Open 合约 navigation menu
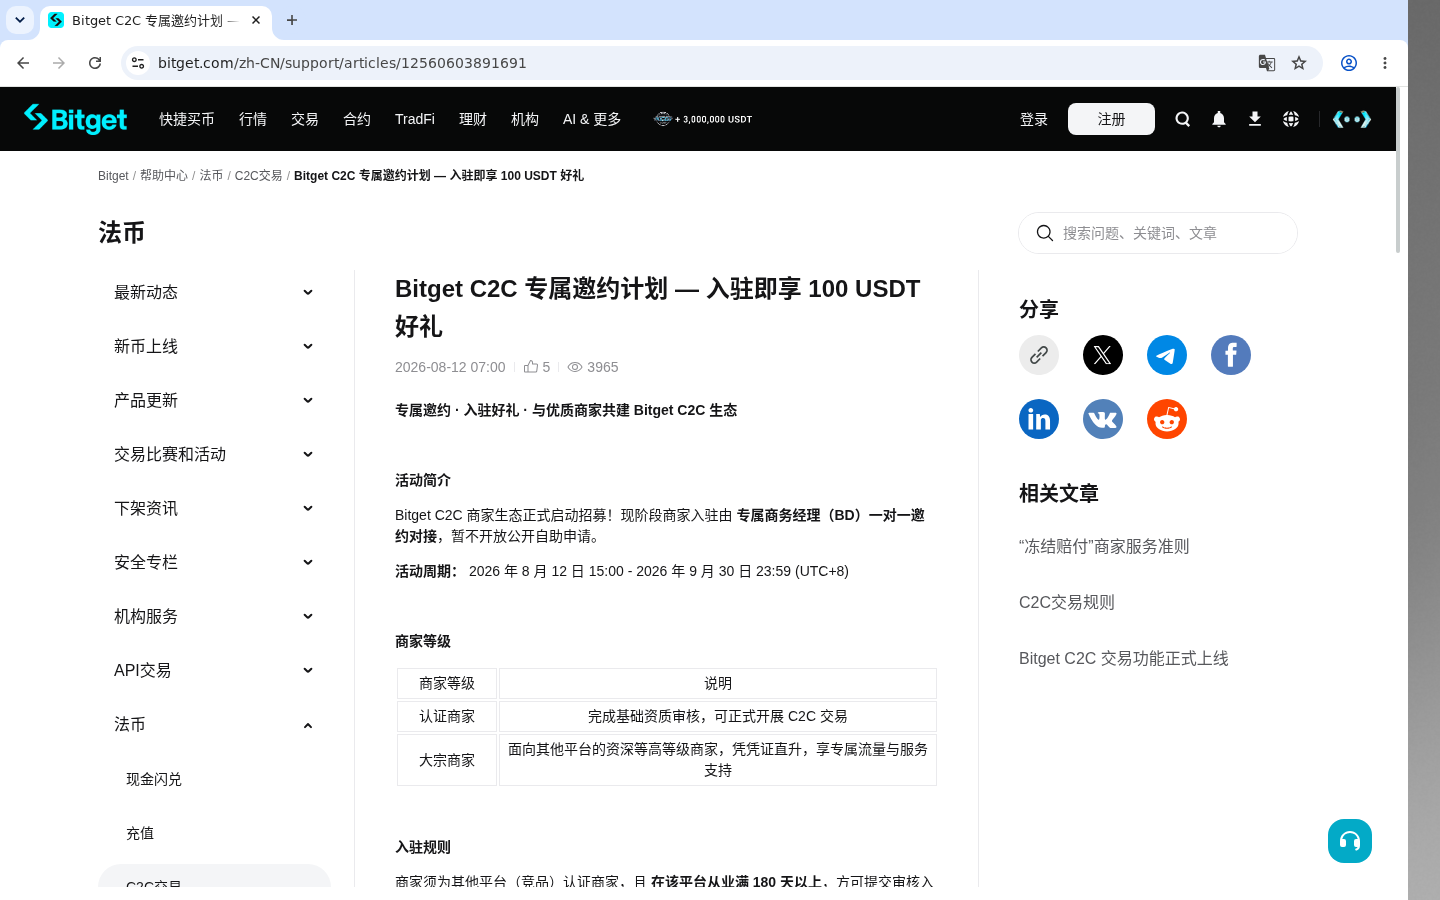 click(357, 119)
